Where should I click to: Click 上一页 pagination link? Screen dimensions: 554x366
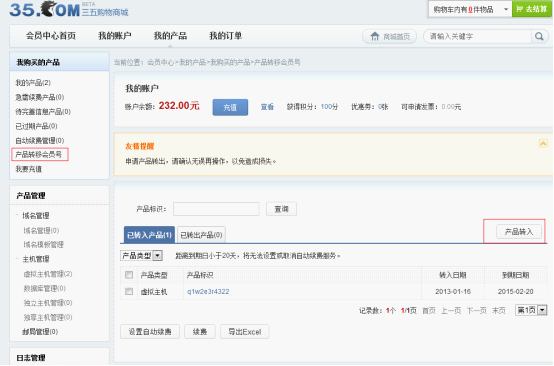tap(451, 311)
